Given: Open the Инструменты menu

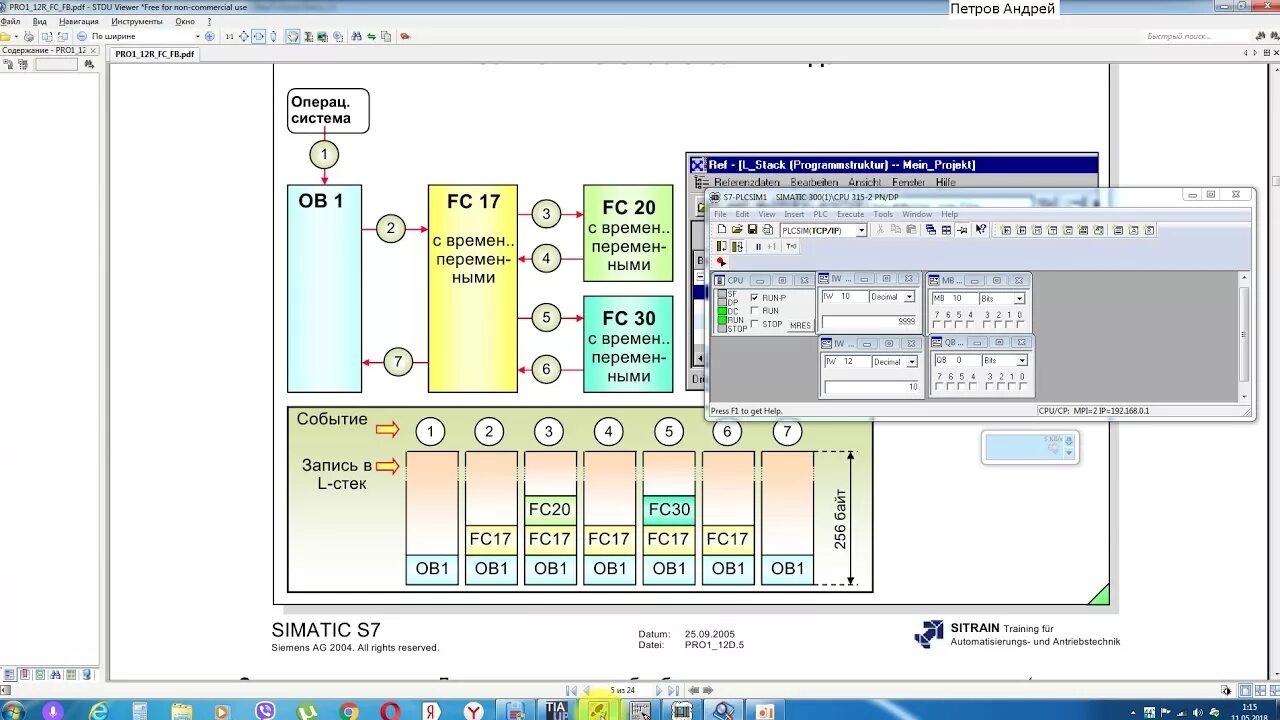Looking at the screenshot, I should (137, 21).
